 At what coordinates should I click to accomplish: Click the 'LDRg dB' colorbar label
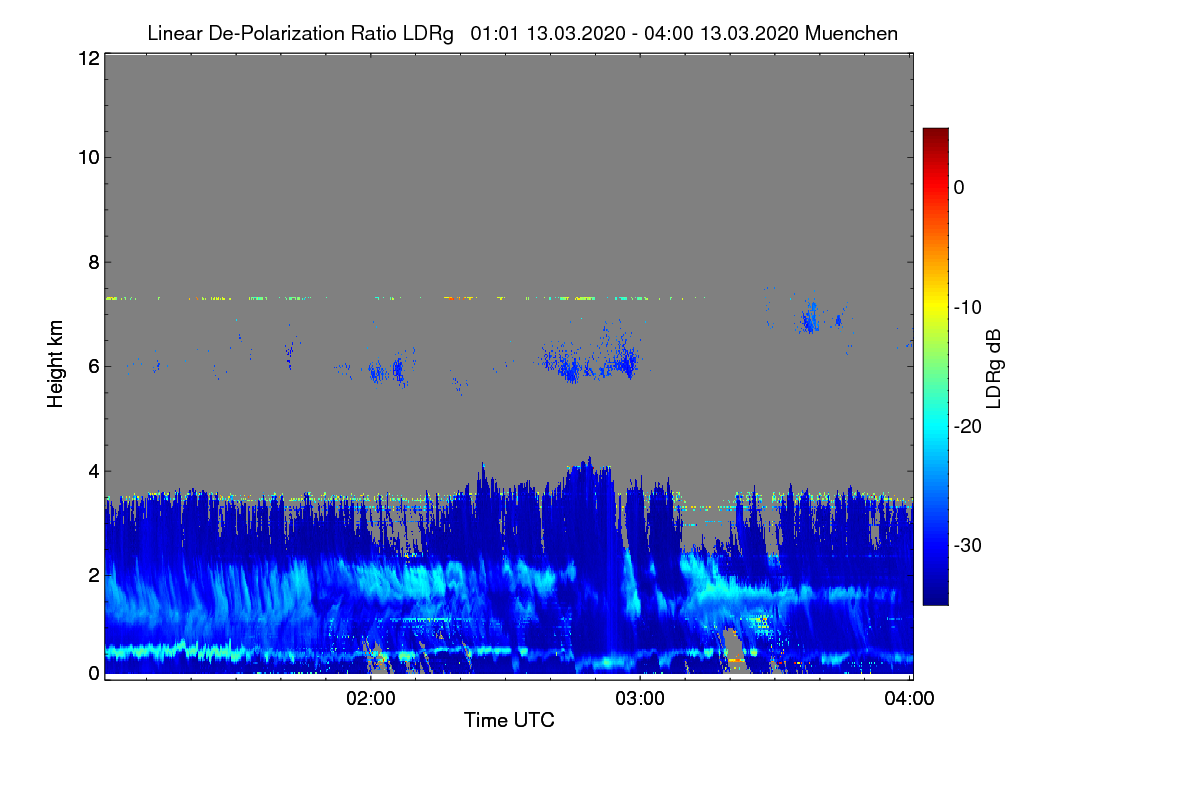coord(994,368)
